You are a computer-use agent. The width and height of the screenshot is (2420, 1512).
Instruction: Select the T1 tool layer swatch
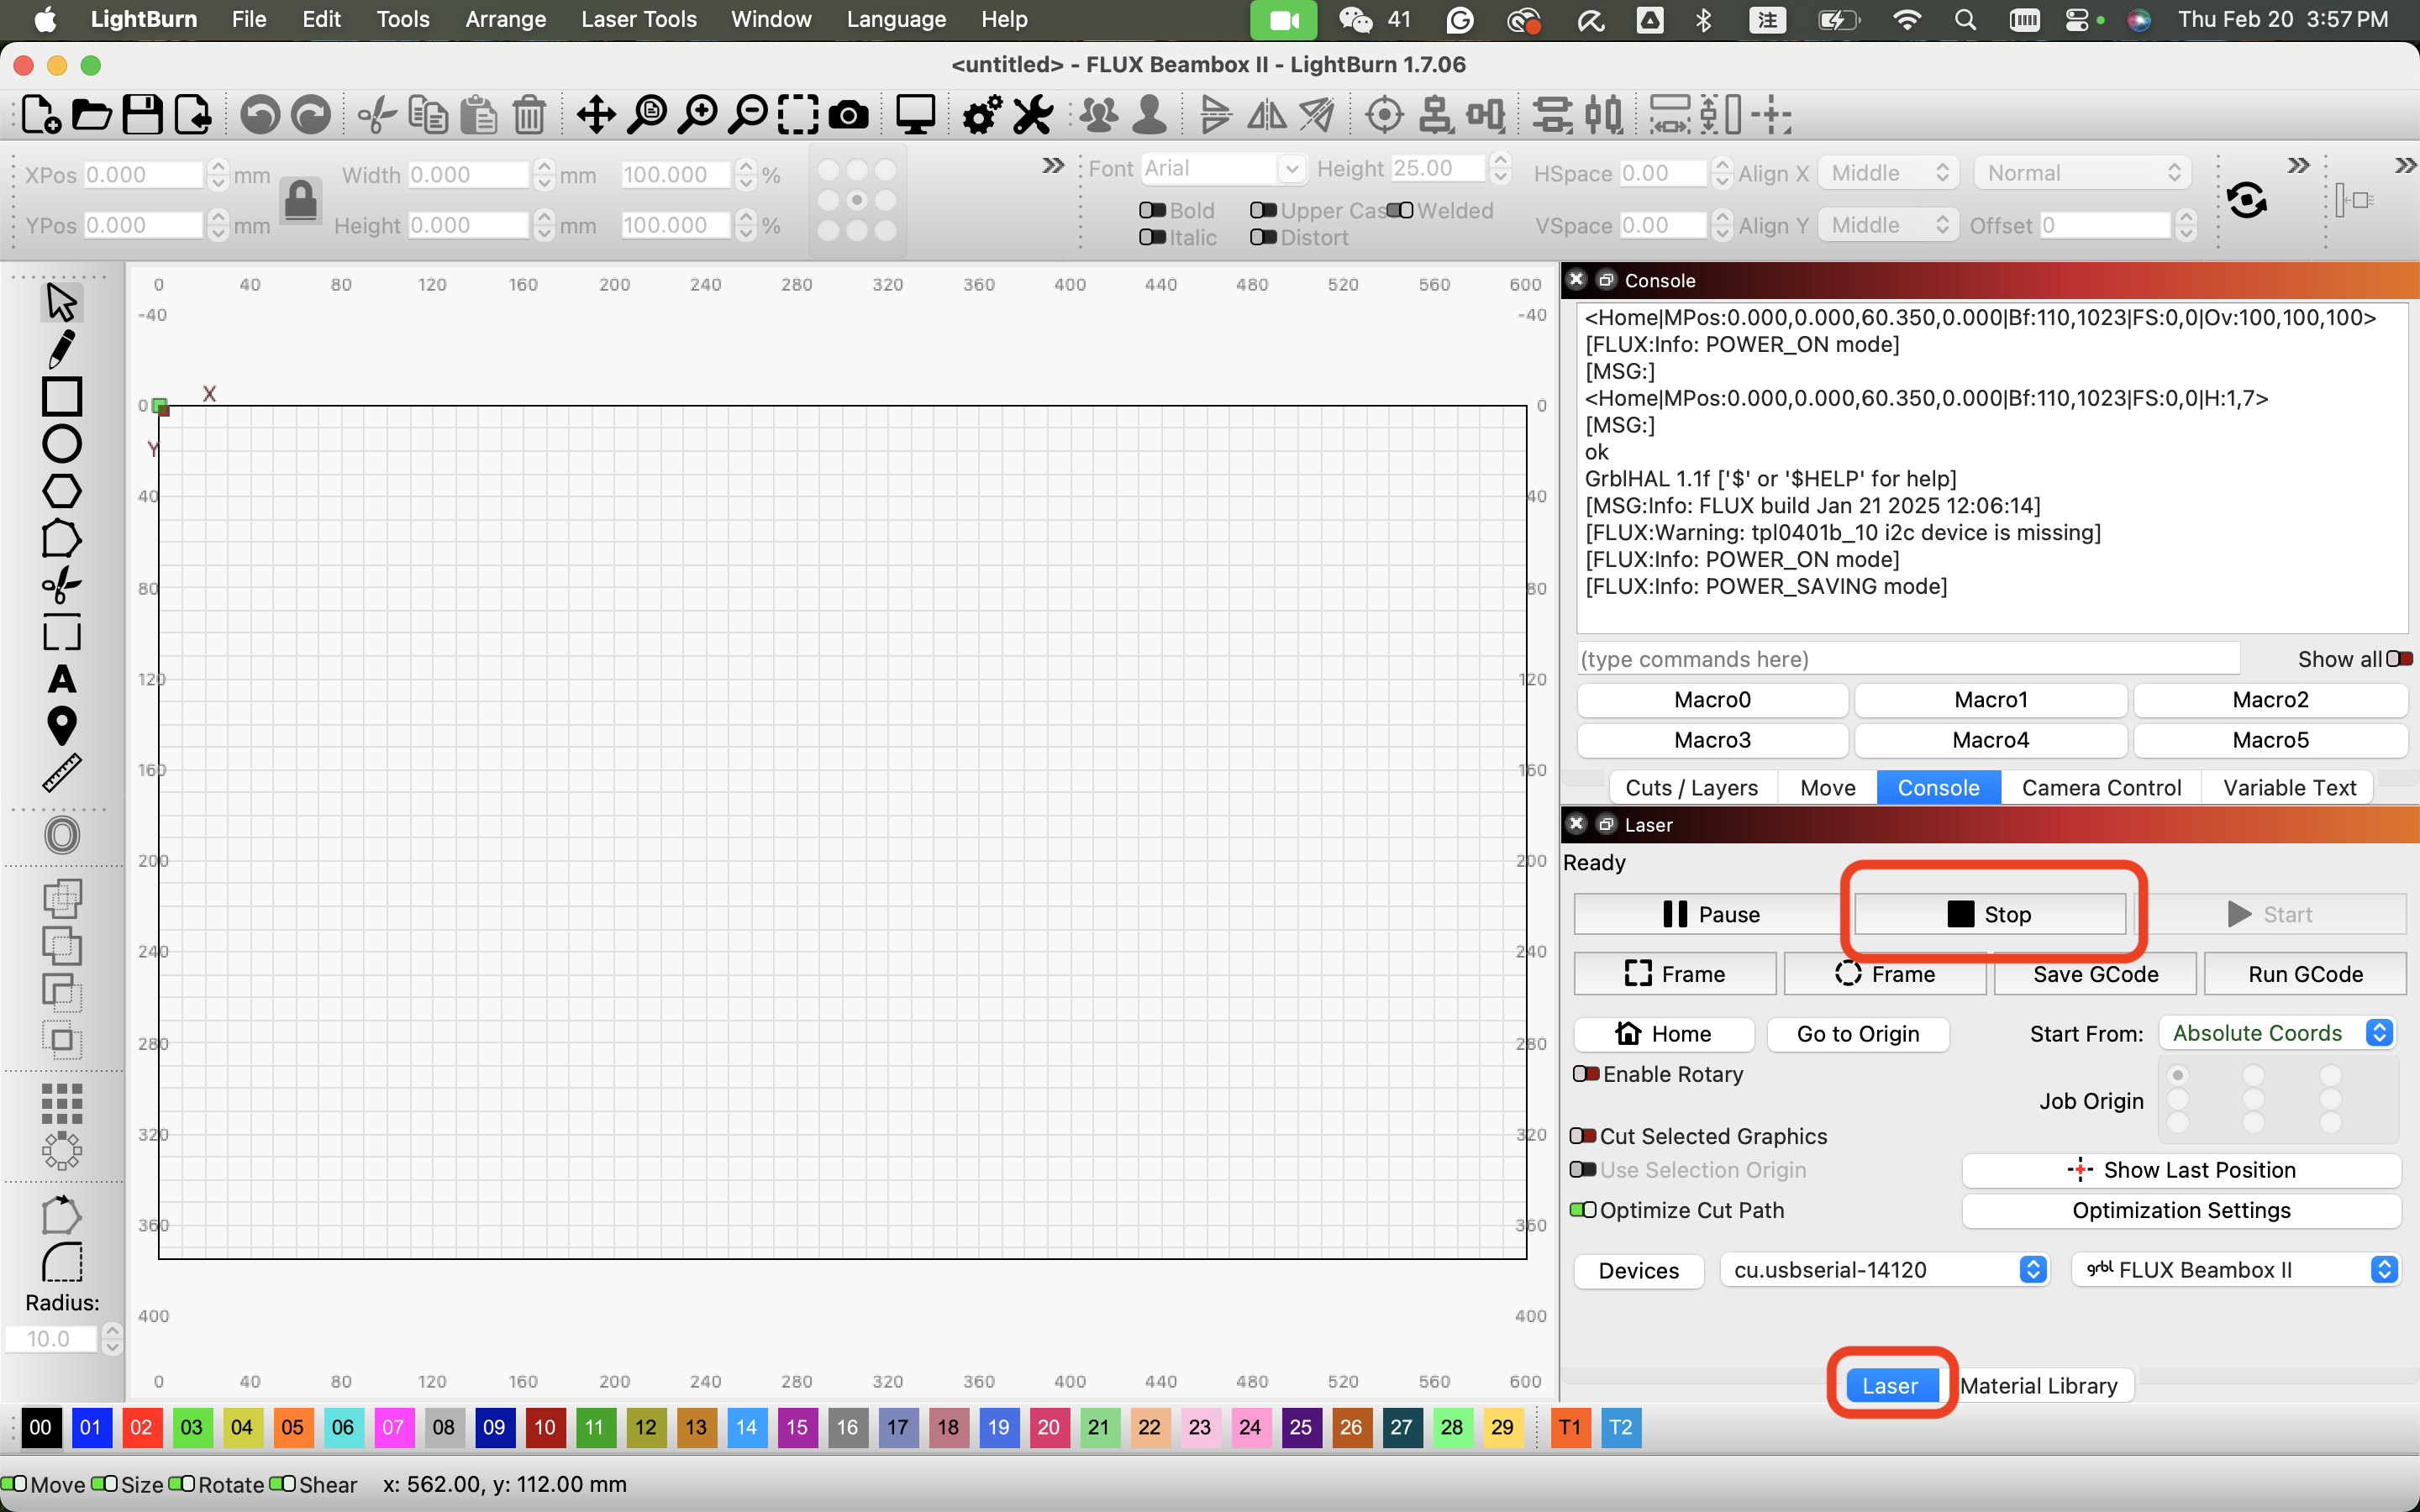pos(1570,1427)
